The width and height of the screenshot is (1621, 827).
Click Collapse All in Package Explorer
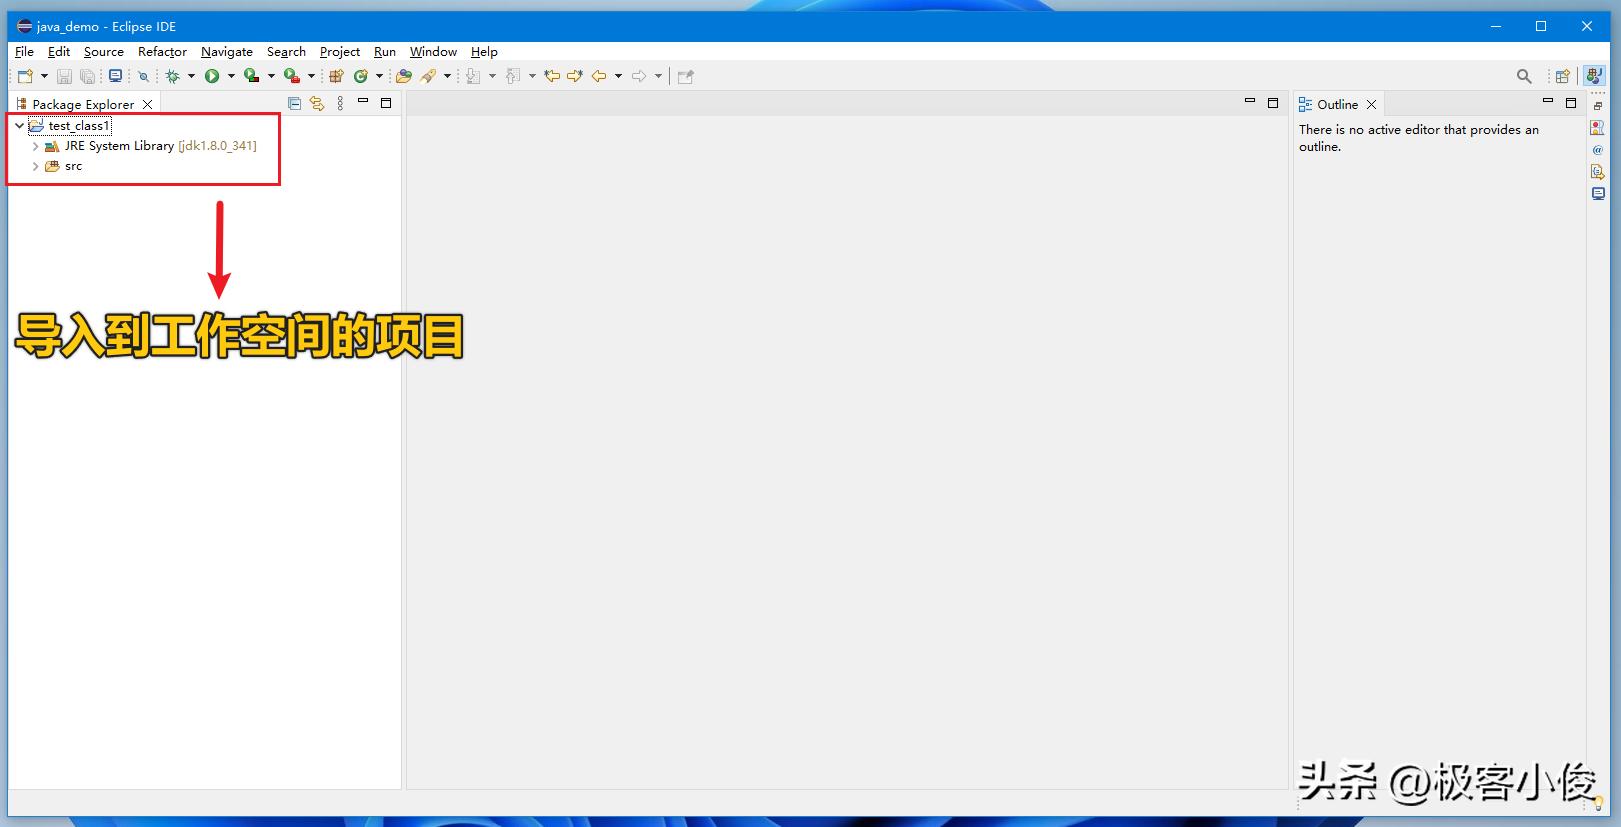(294, 103)
